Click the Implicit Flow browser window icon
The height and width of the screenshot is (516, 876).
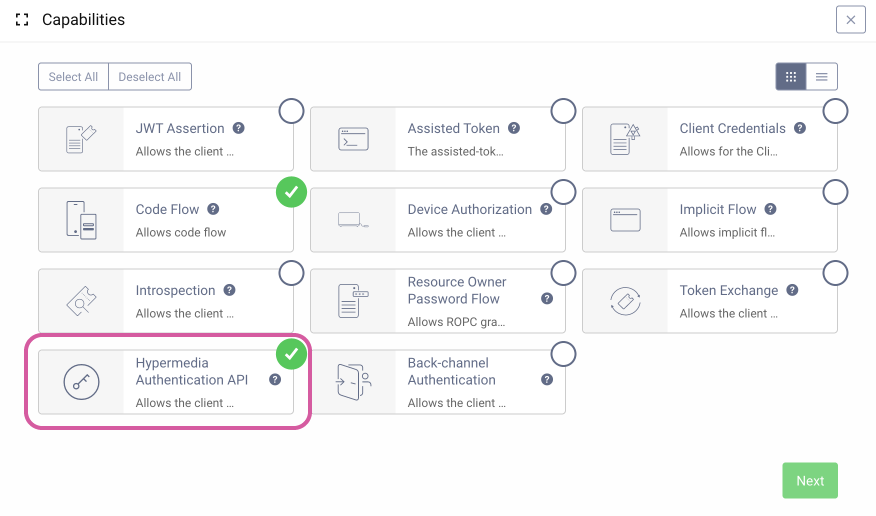[x=625, y=220]
